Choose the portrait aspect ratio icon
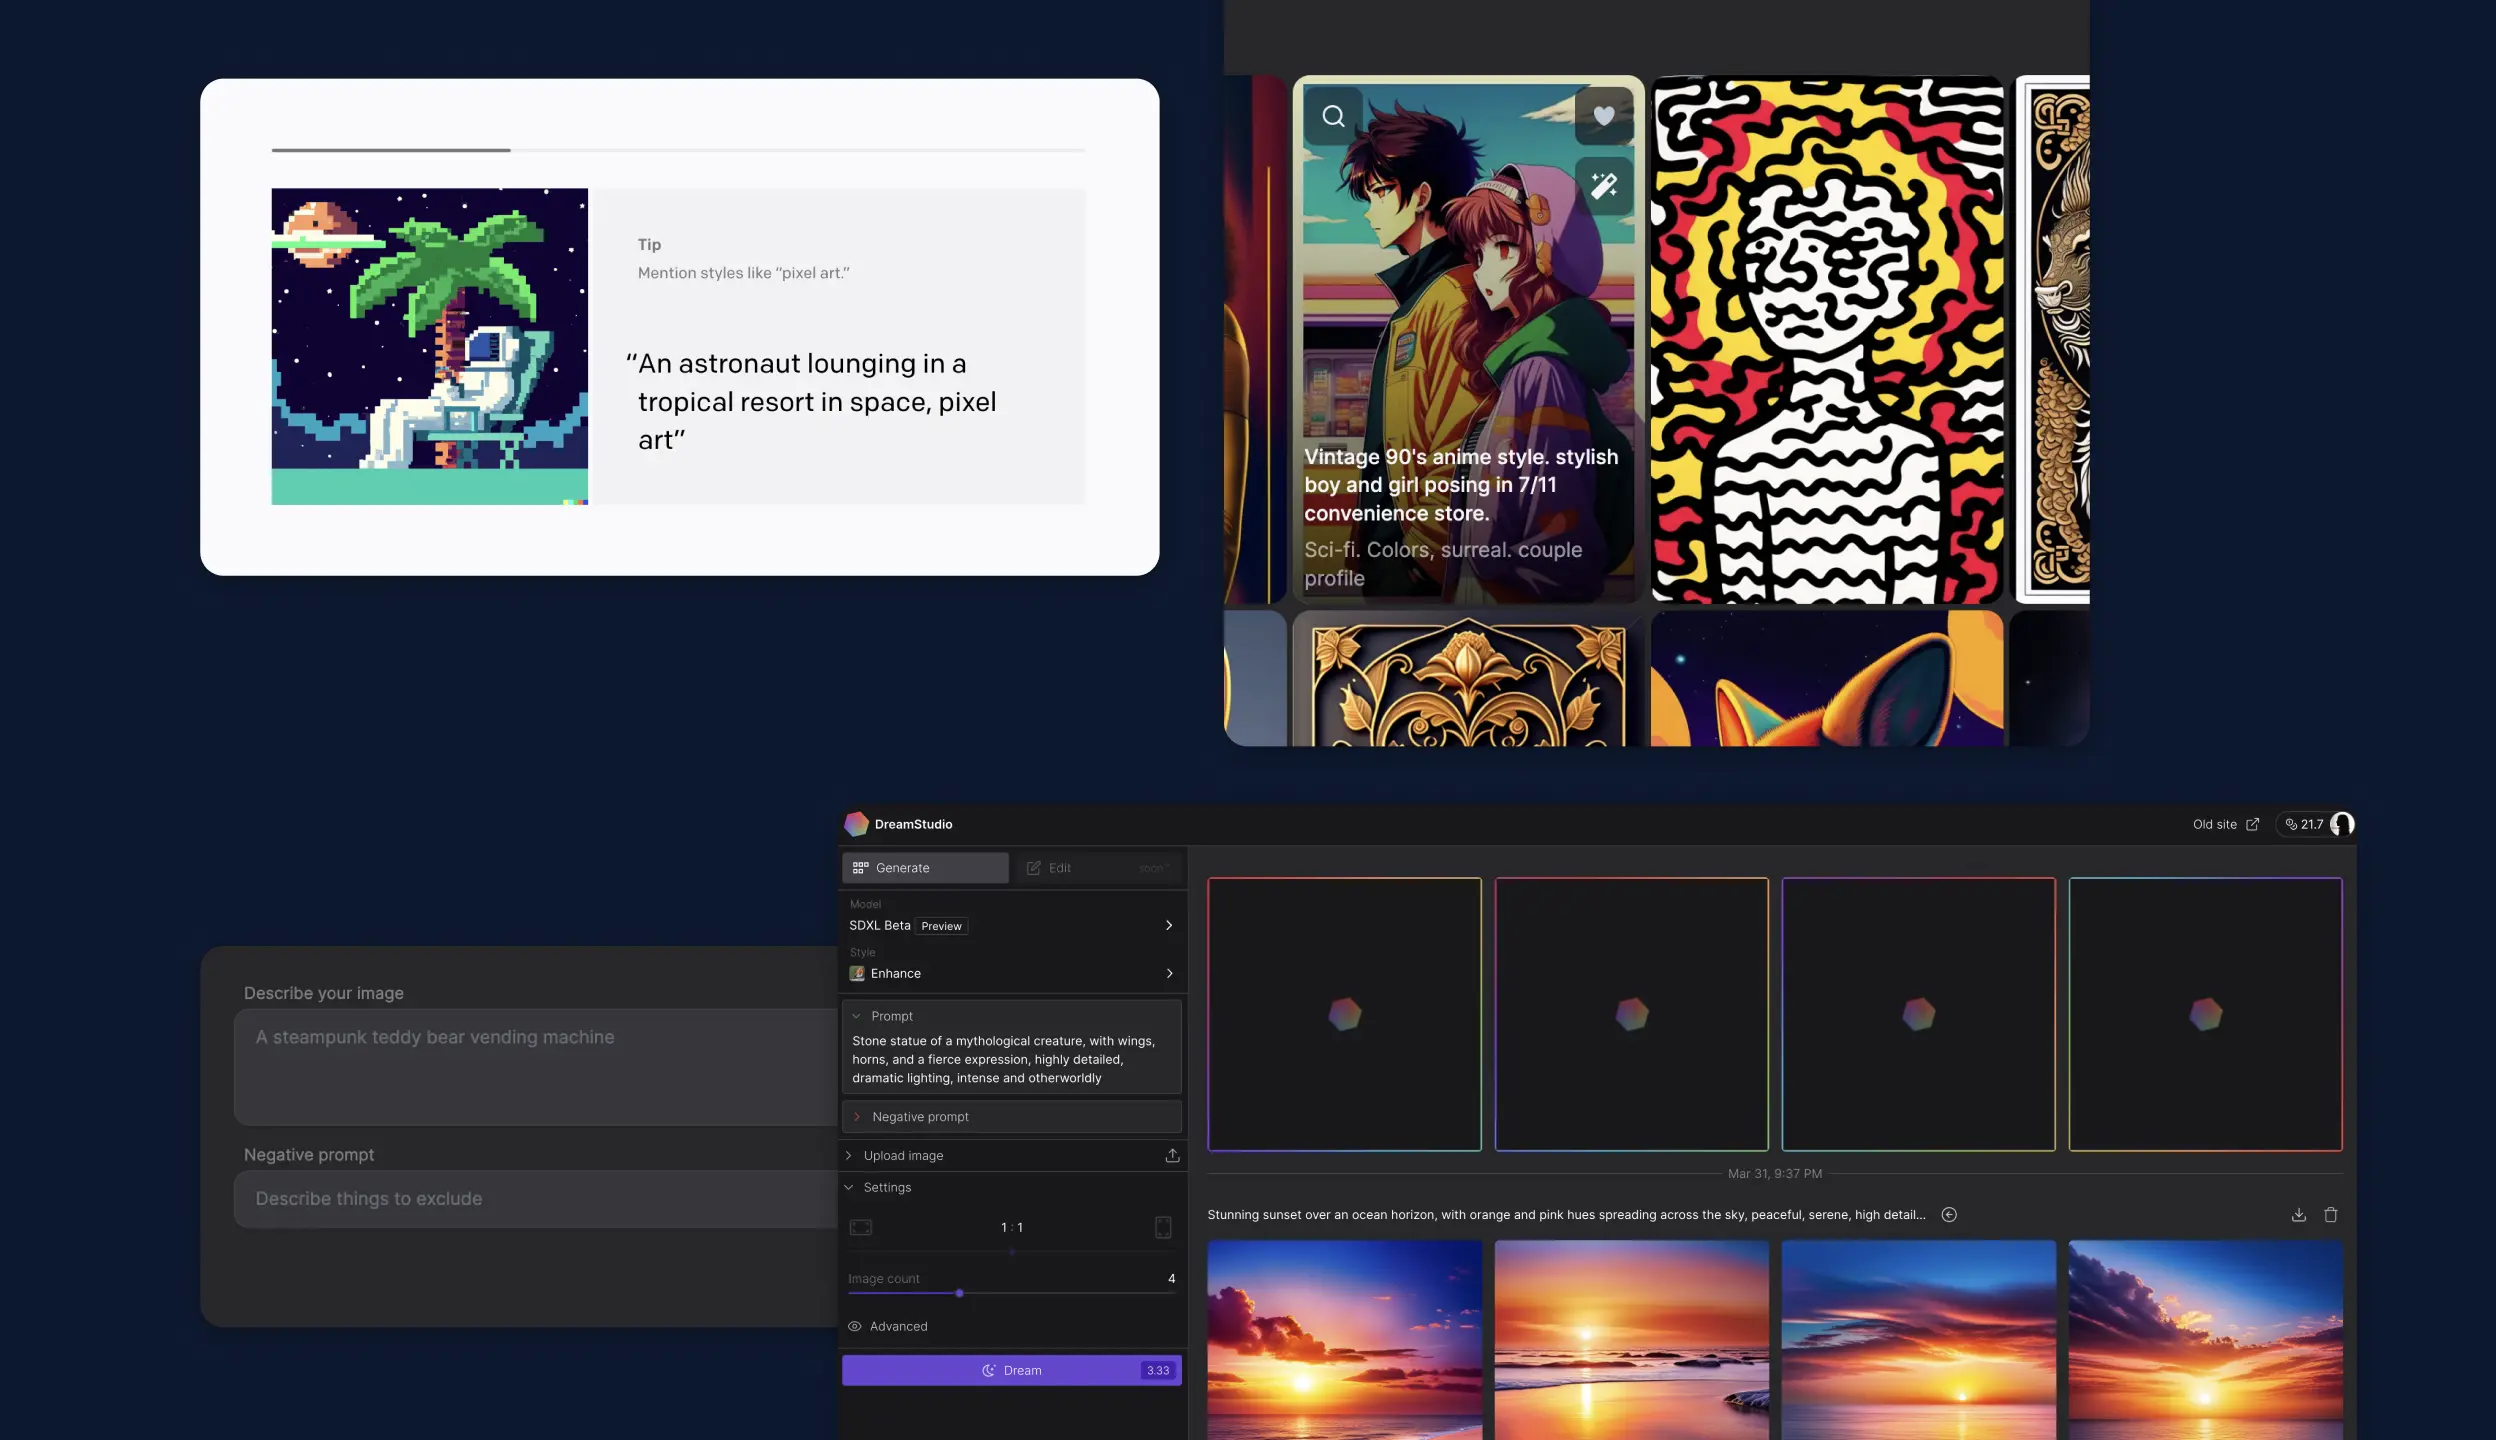 (x=1163, y=1227)
